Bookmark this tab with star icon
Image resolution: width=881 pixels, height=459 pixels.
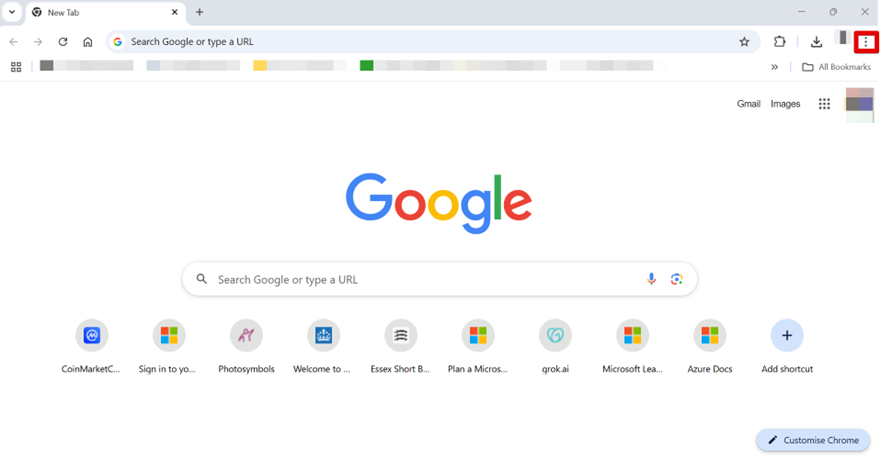point(744,42)
